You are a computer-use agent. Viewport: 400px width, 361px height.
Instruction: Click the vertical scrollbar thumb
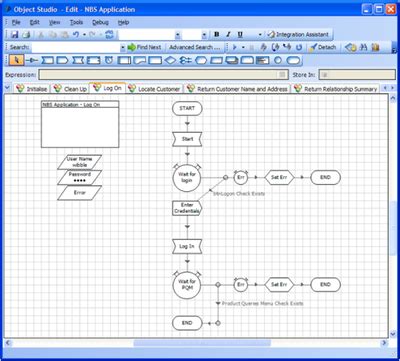[x=393, y=228]
